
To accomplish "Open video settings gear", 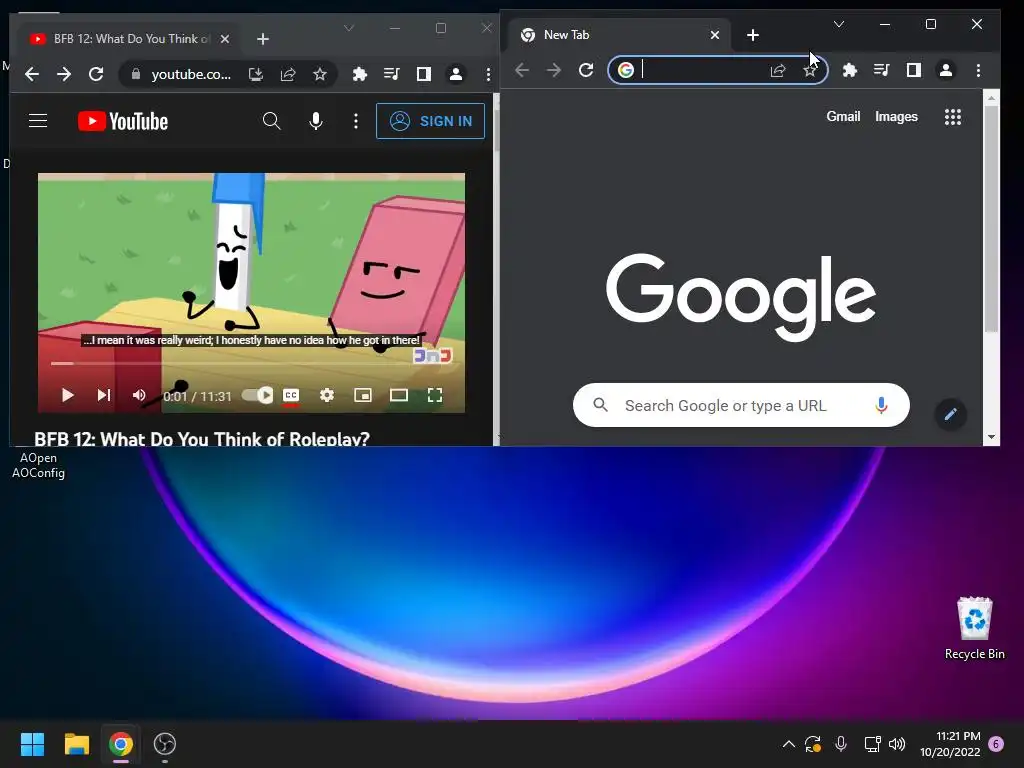I will [x=327, y=395].
